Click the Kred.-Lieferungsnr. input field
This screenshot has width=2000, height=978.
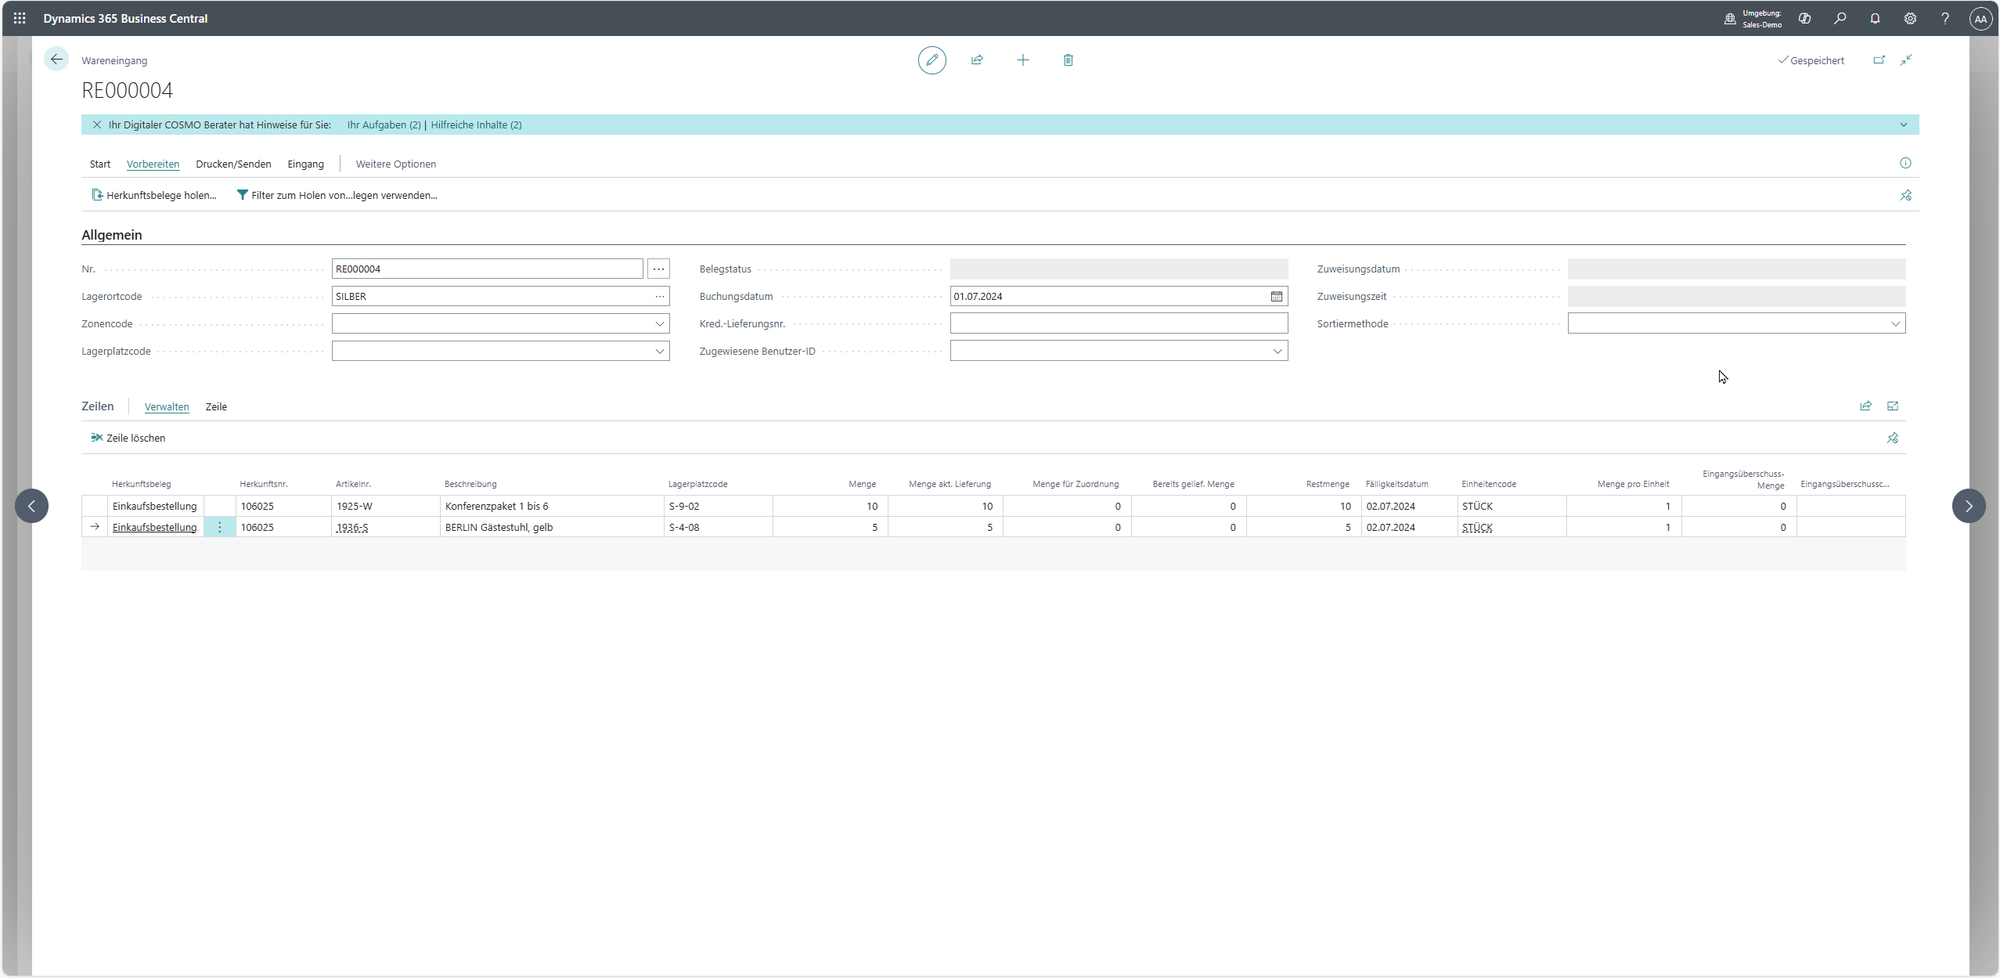pyautogui.click(x=1118, y=324)
